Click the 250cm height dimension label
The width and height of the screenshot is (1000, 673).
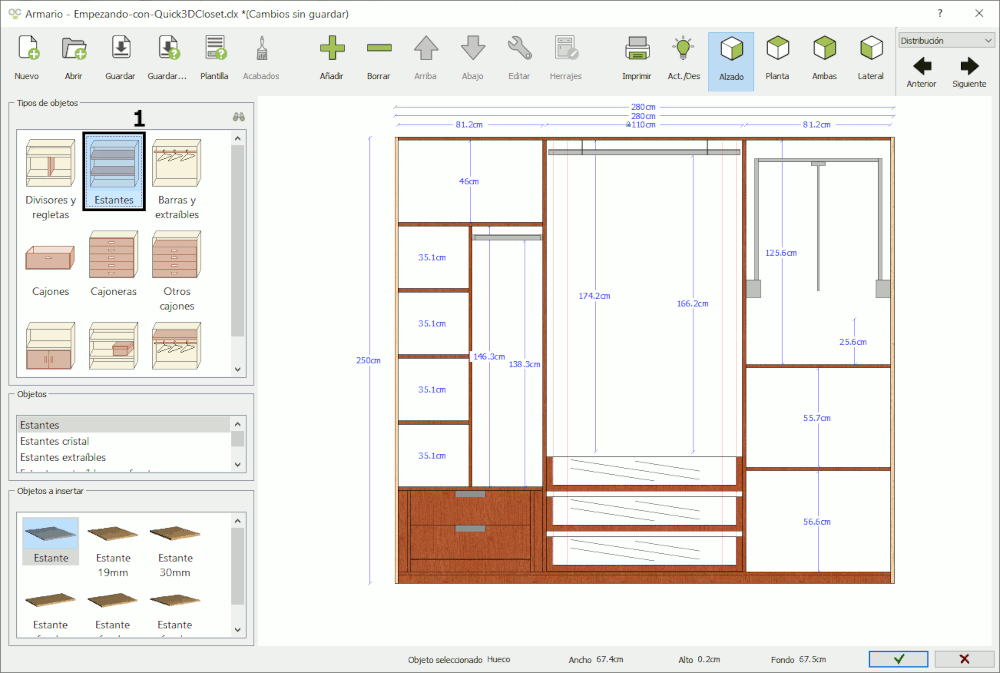point(368,360)
